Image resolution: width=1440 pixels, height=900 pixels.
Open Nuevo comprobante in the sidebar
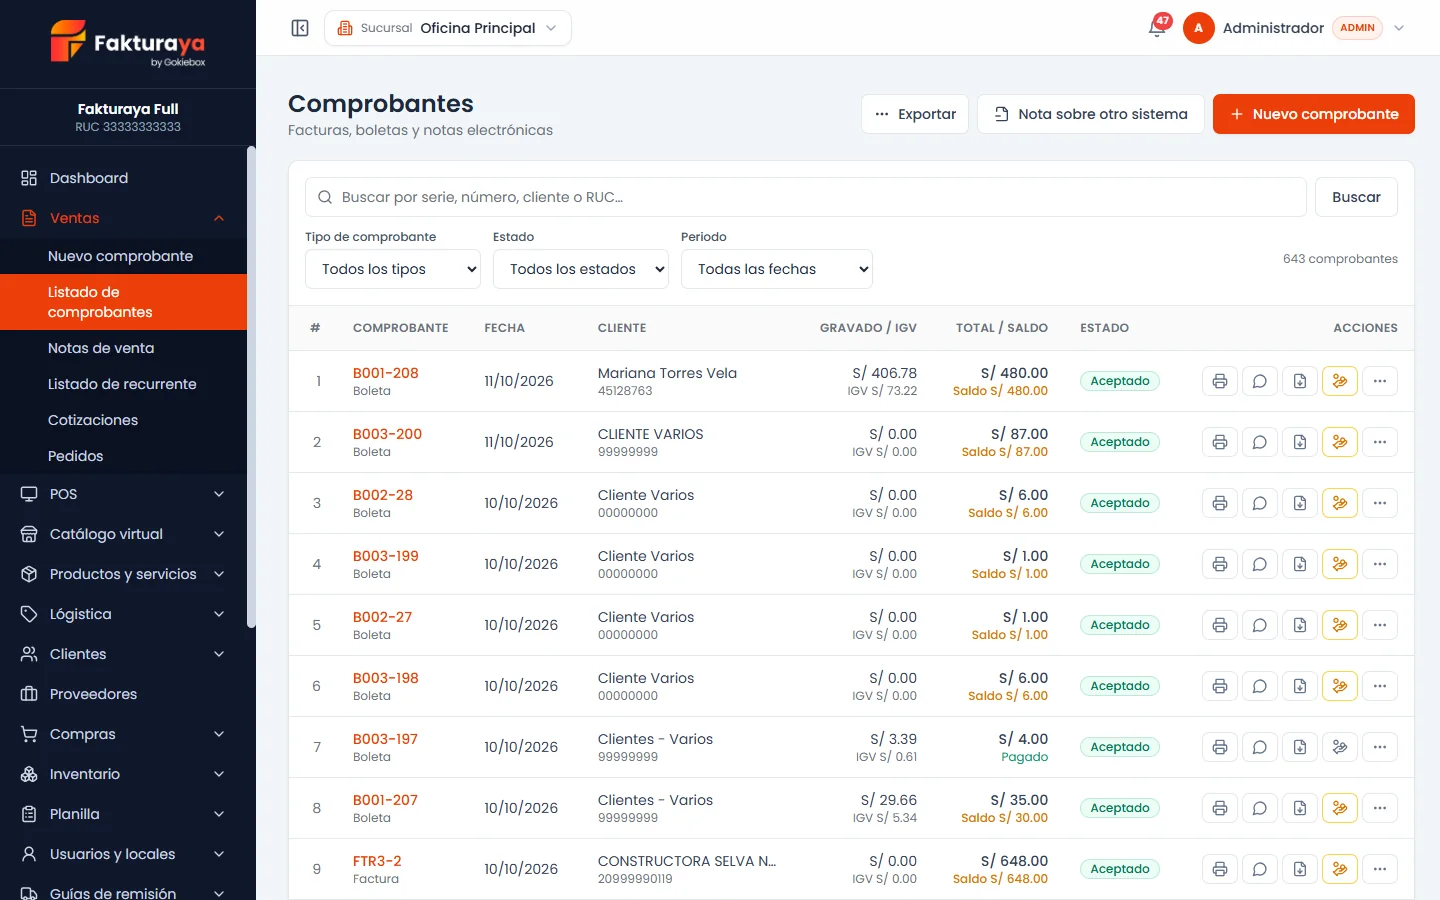(x=123, y=256)
